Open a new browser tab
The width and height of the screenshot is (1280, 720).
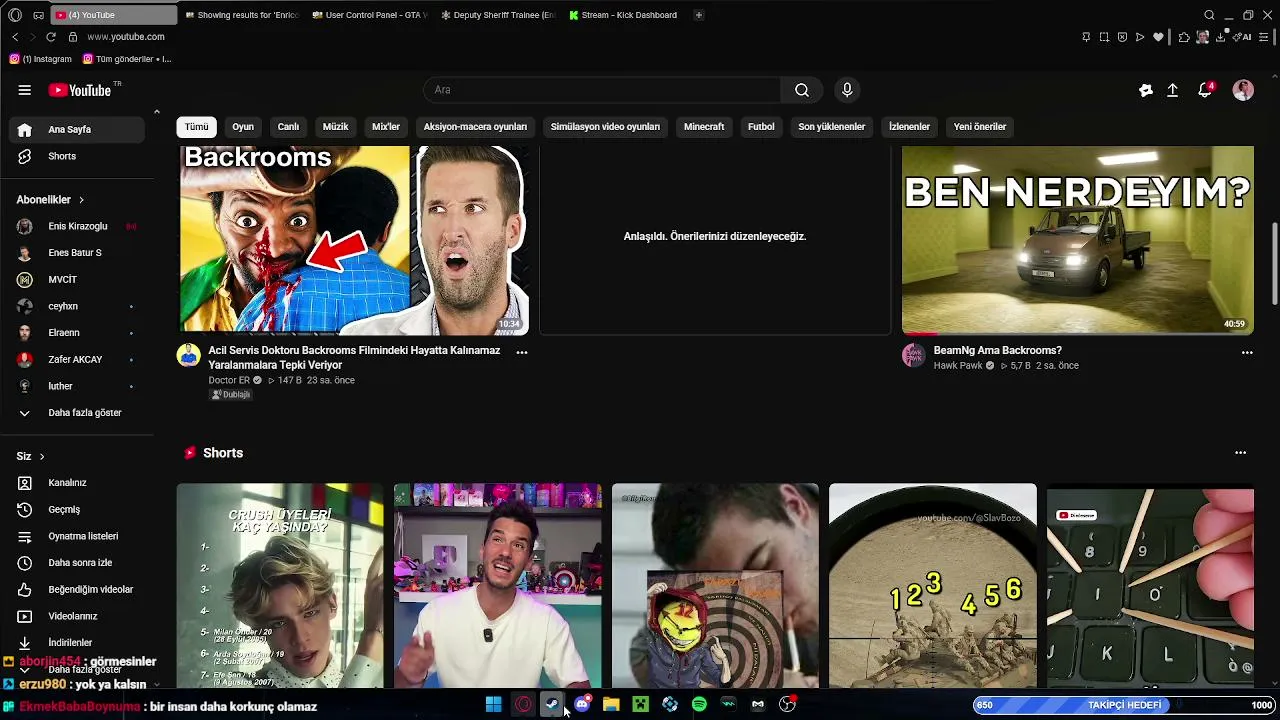pos(698,15)
